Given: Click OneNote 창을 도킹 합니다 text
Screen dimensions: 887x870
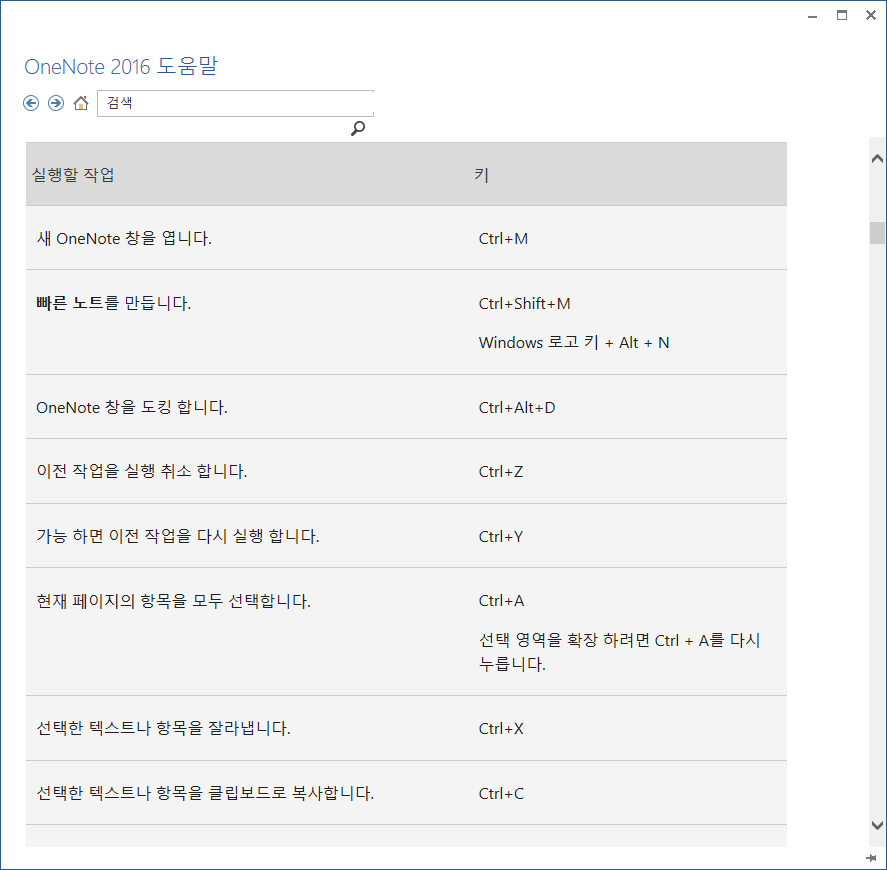Looking at the screenshot, I should [x=132, y=407].
